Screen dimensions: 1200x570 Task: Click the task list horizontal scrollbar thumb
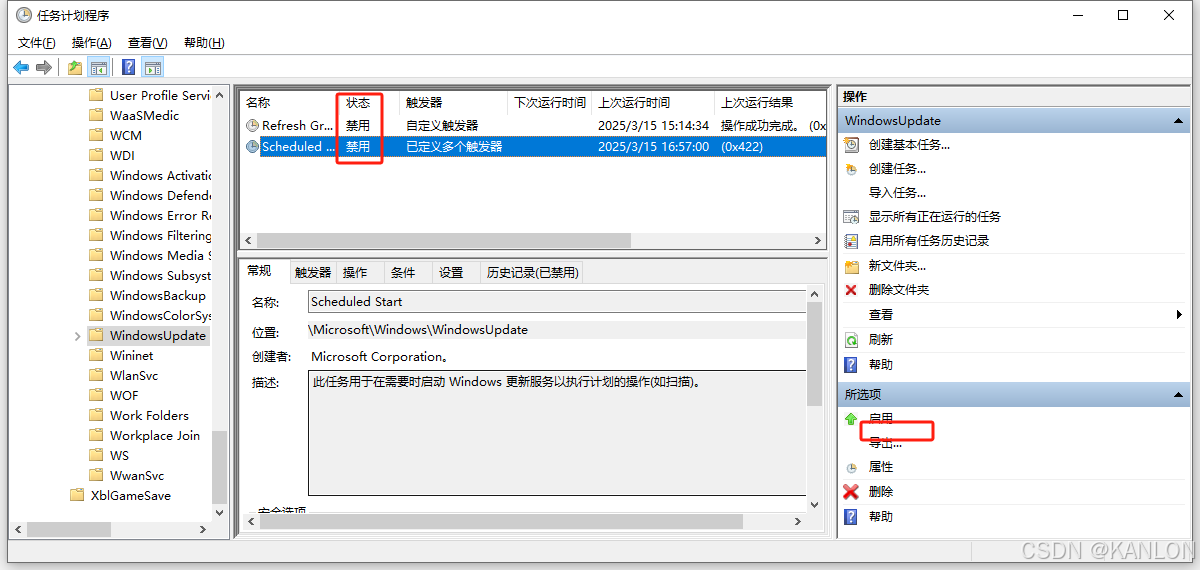click(444, 241)
